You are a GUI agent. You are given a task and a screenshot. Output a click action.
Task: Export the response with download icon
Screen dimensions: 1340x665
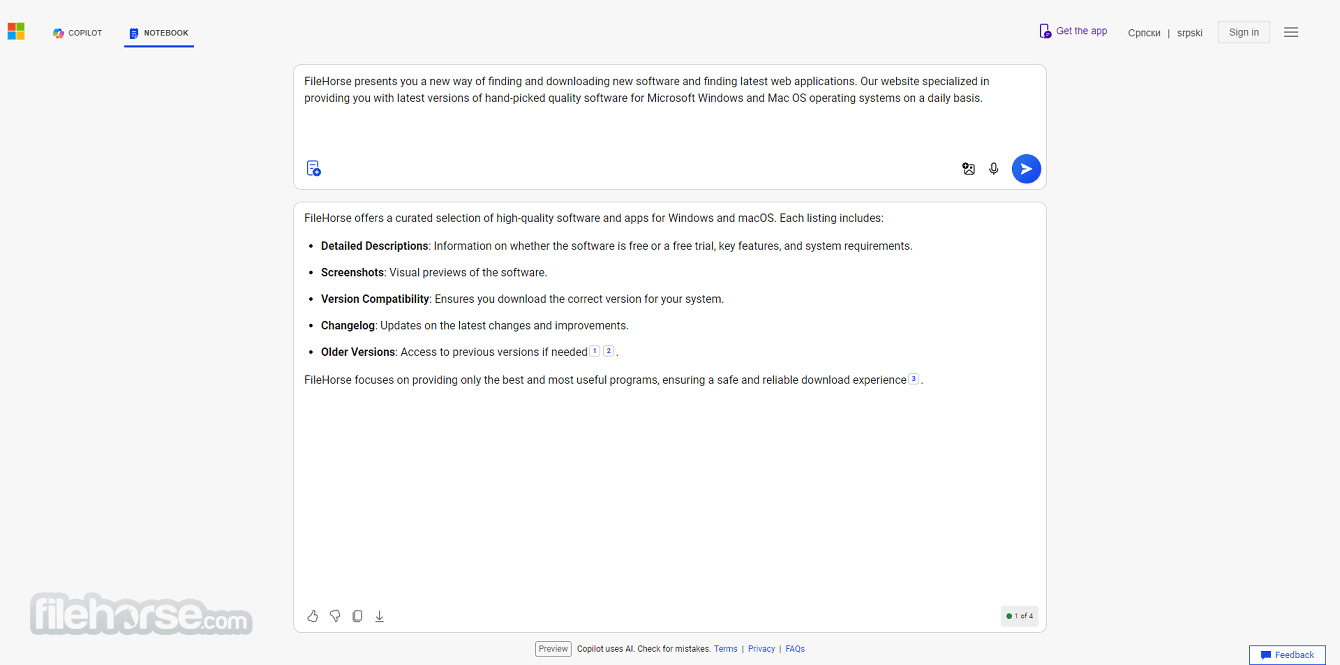click(380, 616)
